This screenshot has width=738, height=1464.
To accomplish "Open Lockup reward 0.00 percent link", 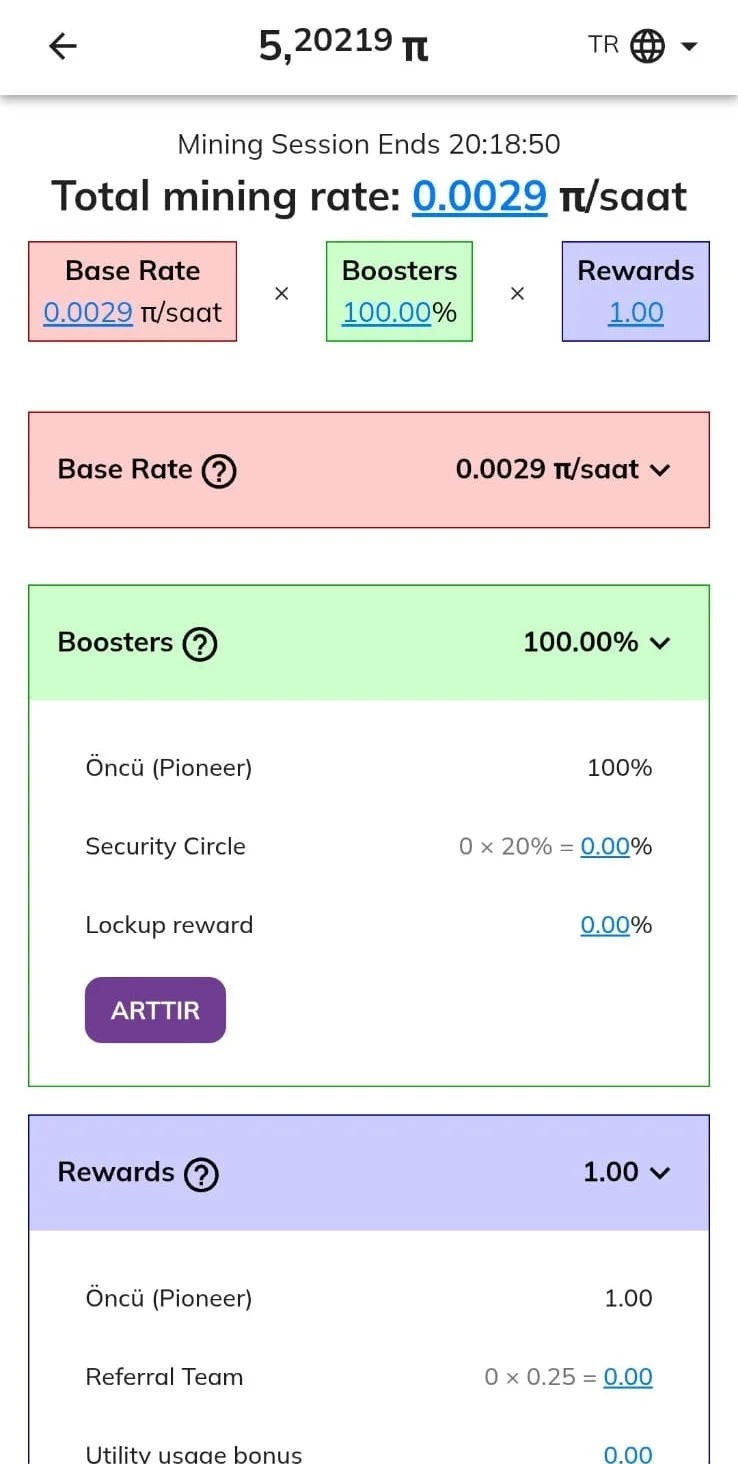I will pyautogui.click(x=605, y=925).
